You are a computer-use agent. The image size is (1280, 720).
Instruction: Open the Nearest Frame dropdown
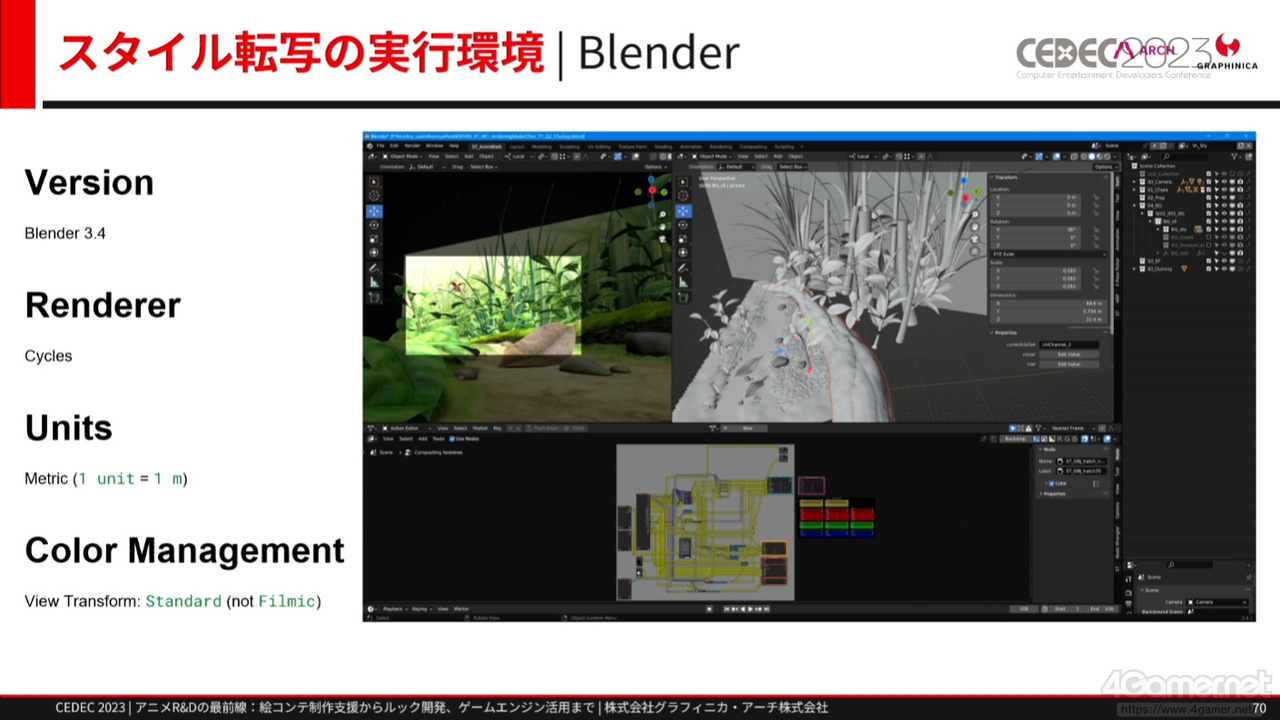click(x=1073, y=428)
